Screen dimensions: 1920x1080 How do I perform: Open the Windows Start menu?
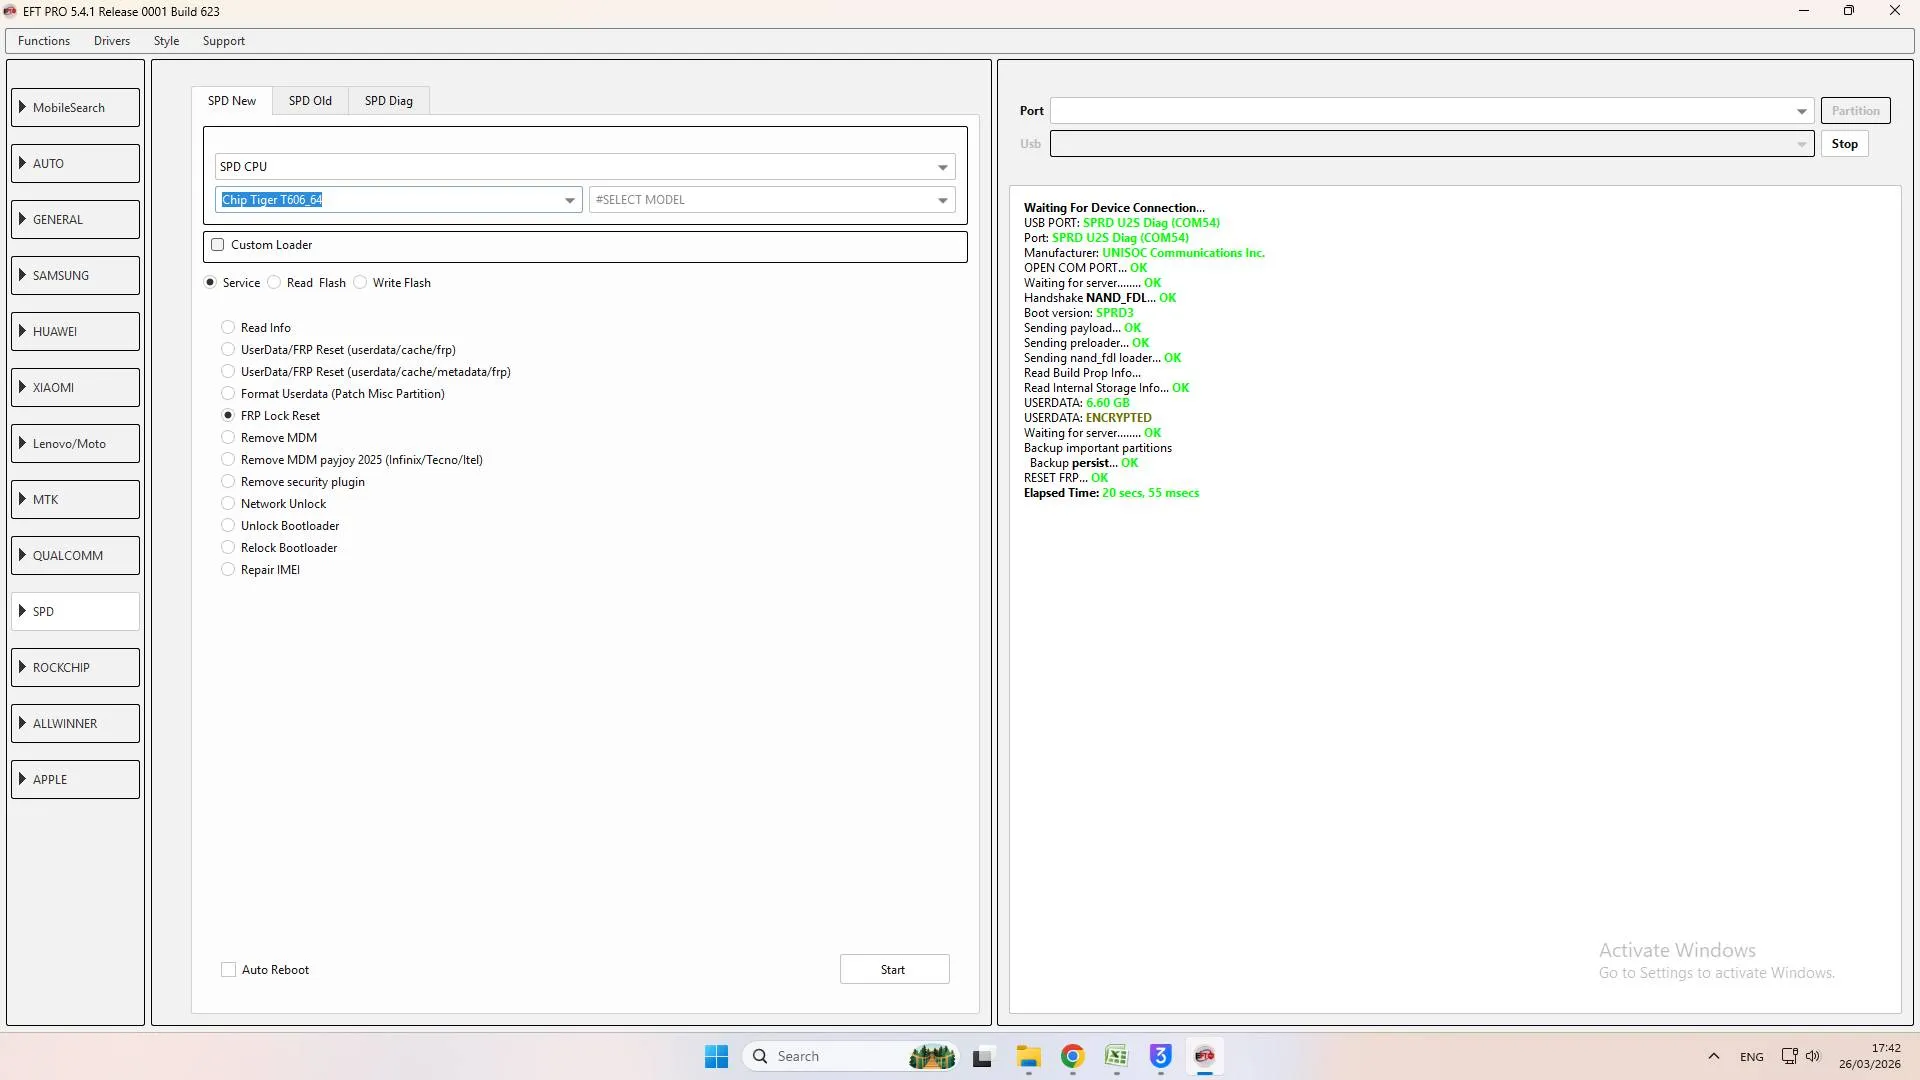716,1056
